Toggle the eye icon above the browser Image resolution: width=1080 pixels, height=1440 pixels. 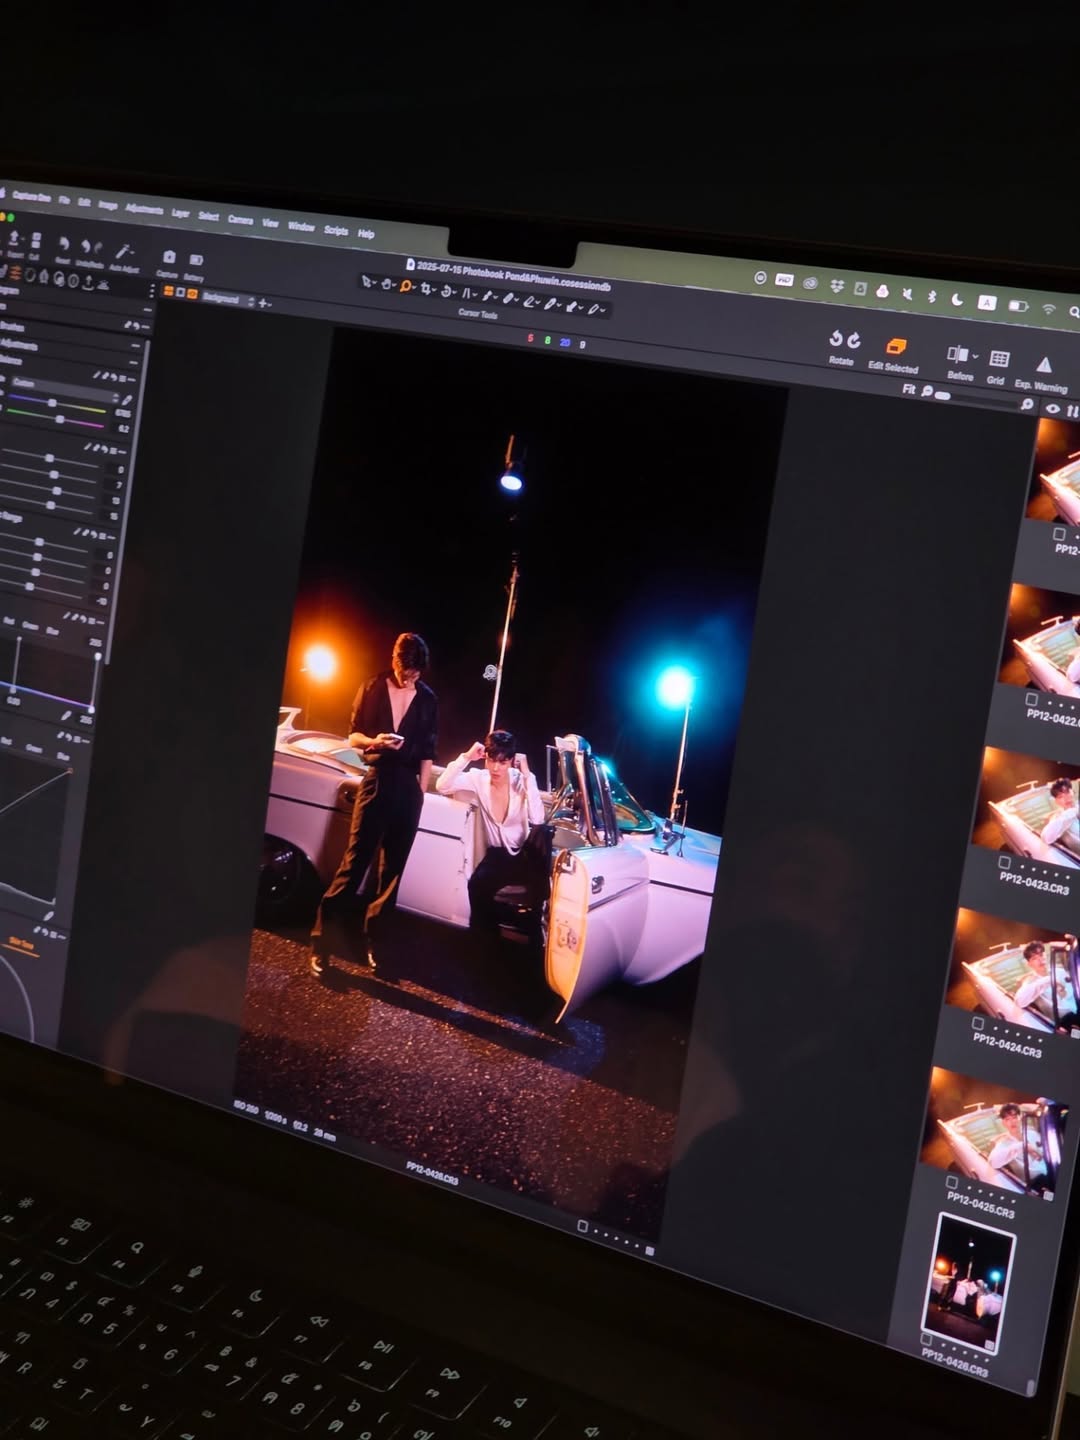pos(1052,408)
